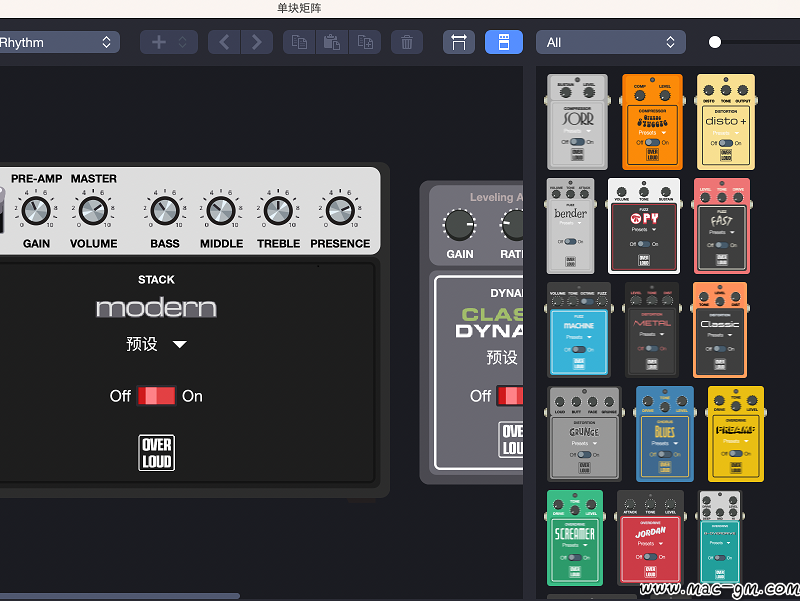Viewport: 800px width, 601px height.
Task: Click the trash can delete icon
Action: [407, 42]
